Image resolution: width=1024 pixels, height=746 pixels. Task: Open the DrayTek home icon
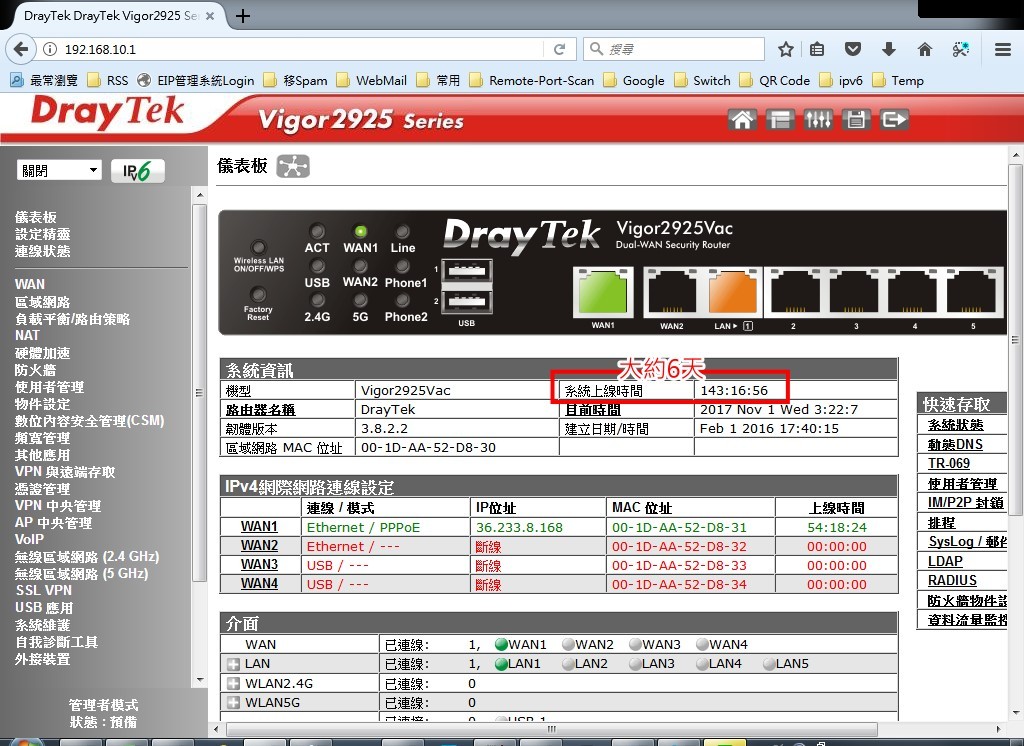(x=743, y=120)
